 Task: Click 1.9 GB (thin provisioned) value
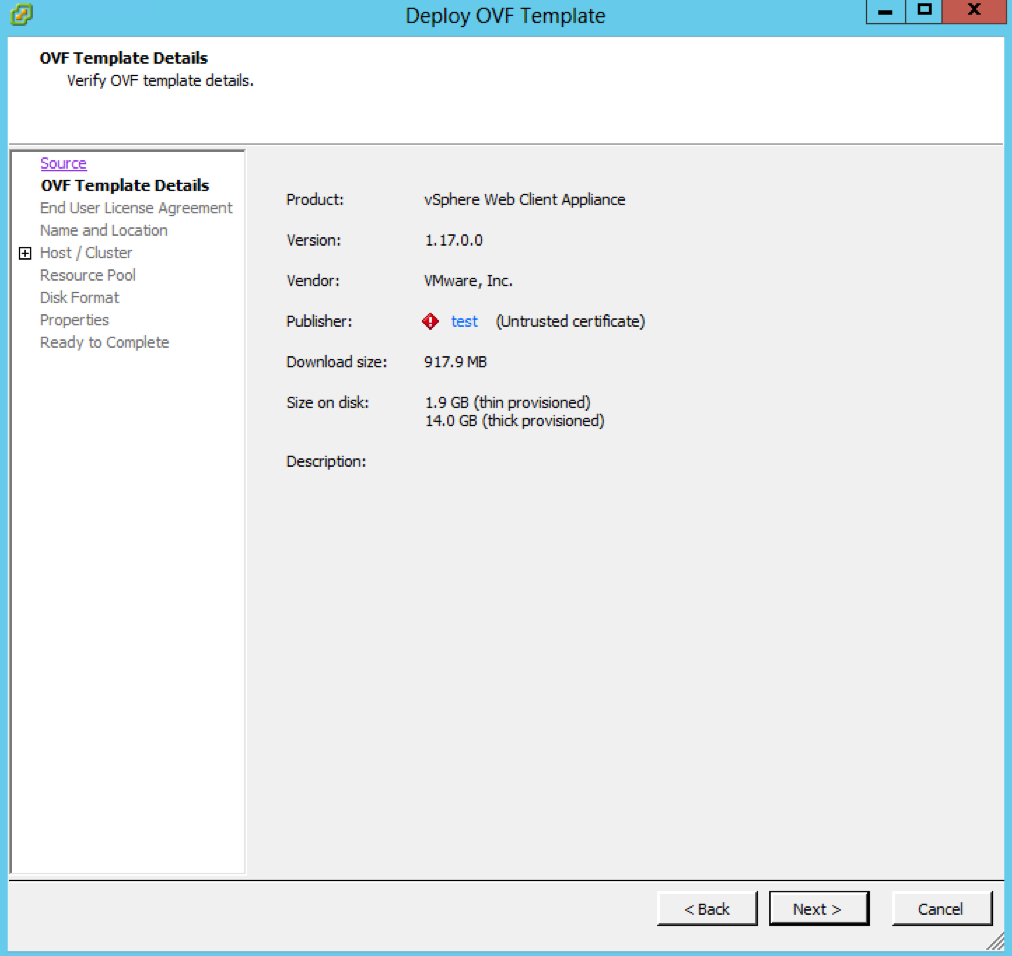[507, 403]
